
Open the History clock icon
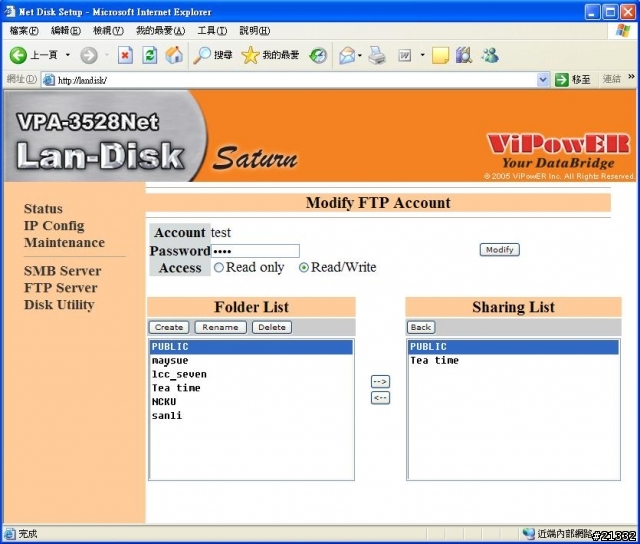[x=318, y=55]
